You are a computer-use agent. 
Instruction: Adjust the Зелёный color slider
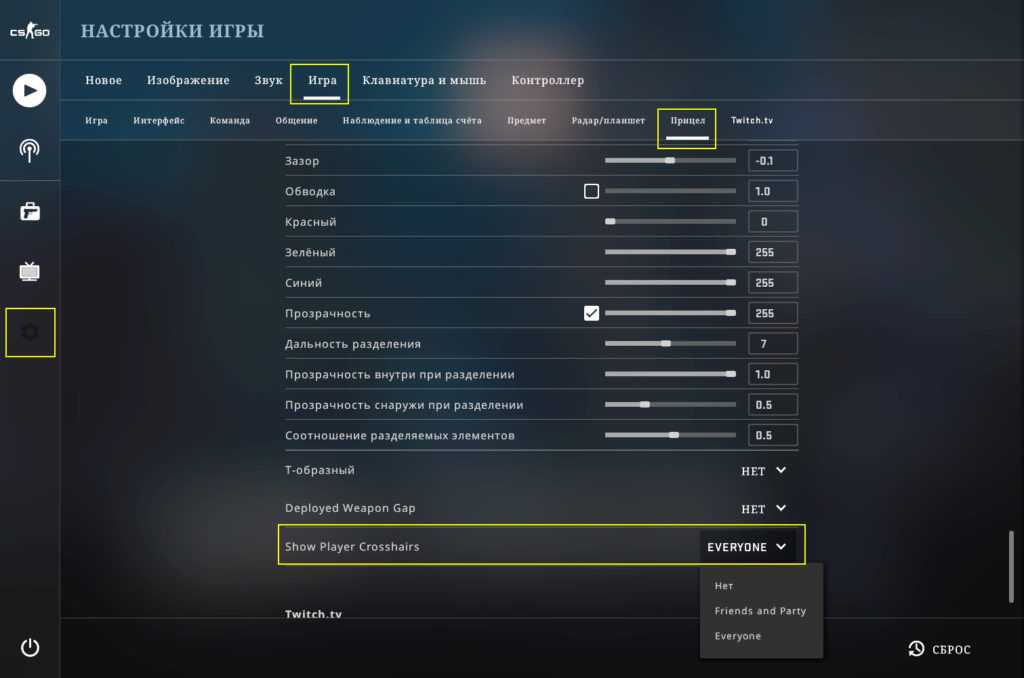pos(670,252)
